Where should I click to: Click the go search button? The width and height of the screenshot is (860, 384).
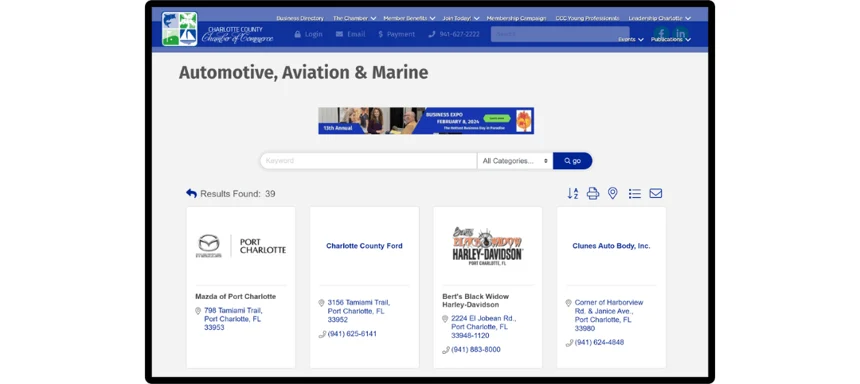(x=573, y=161)
